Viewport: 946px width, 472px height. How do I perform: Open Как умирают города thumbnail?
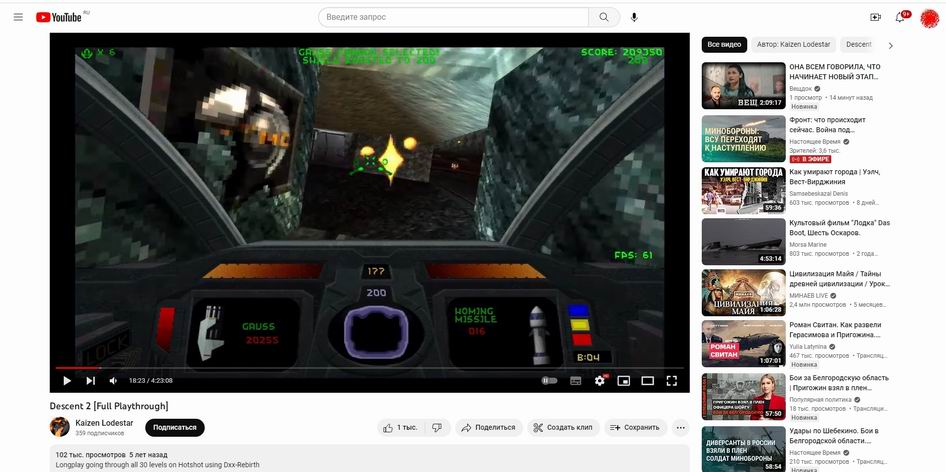pos(743,191)
